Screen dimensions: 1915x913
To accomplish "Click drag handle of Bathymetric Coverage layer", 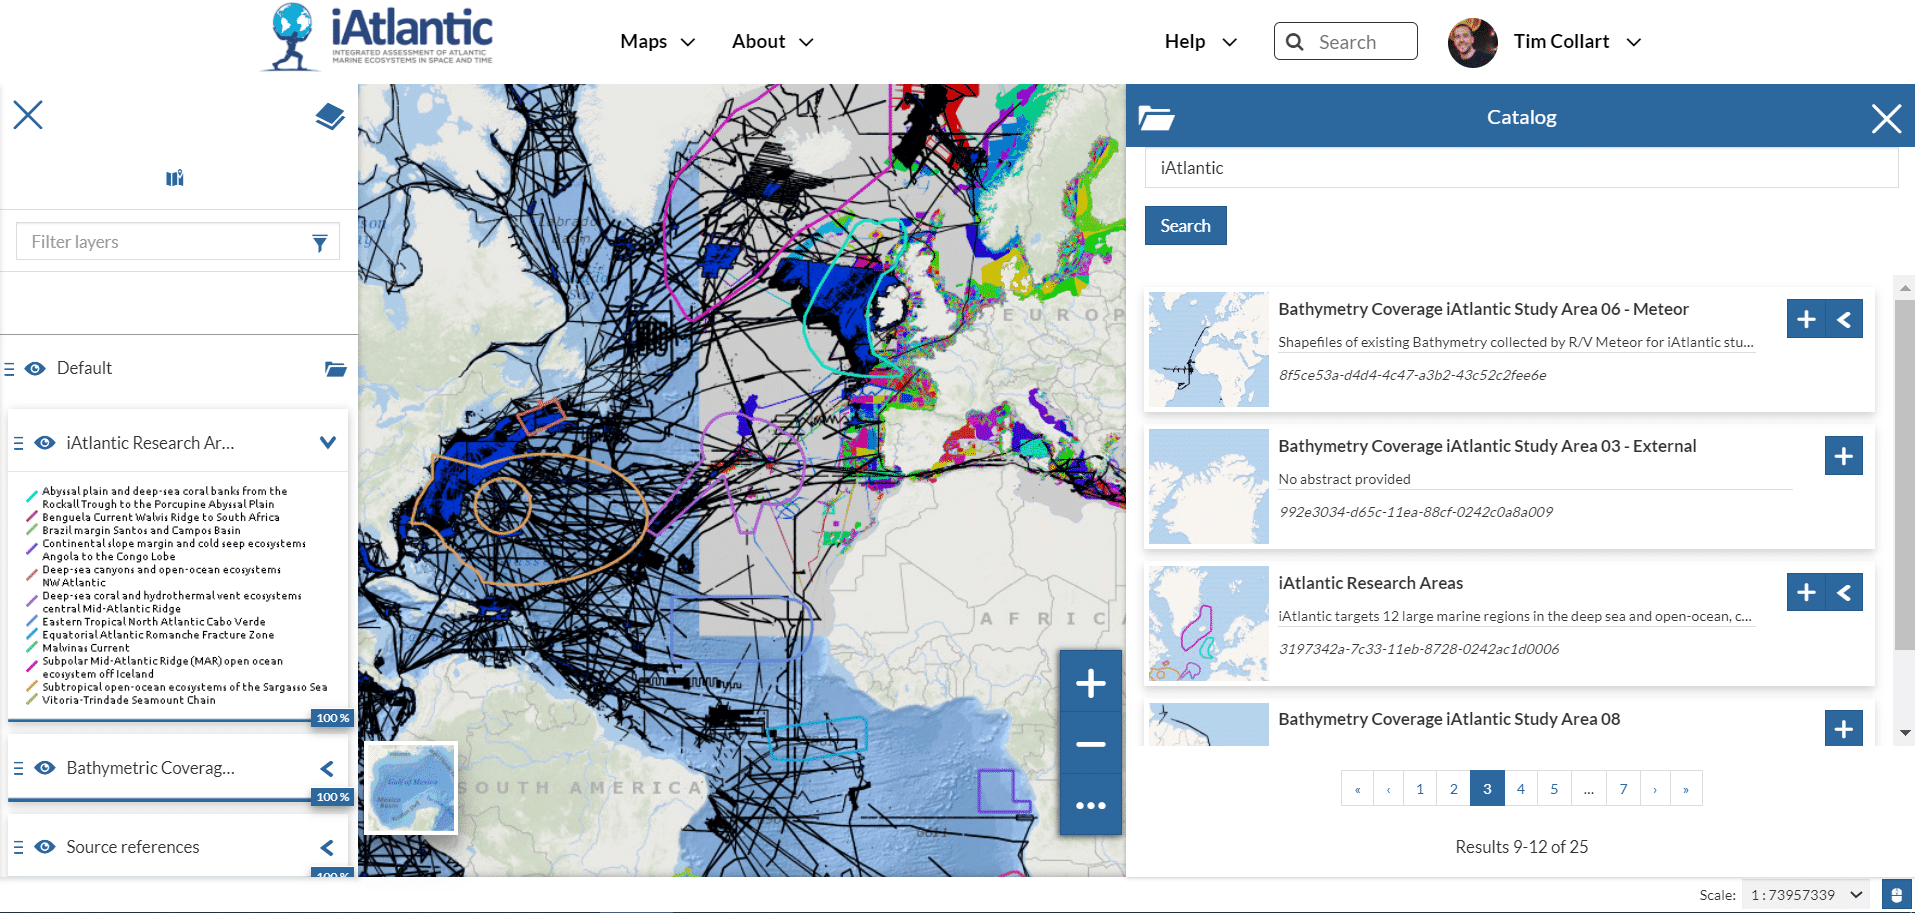I will [18, 768].
